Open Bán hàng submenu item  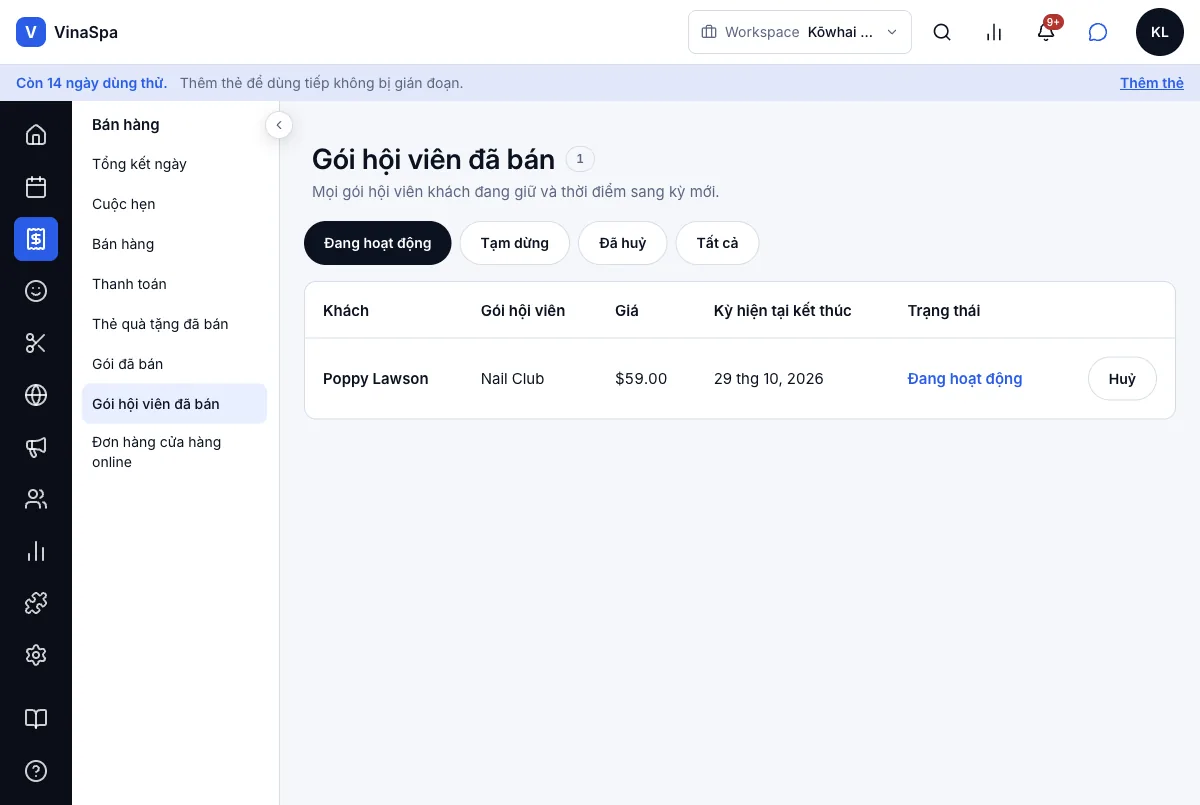(174, 244)
